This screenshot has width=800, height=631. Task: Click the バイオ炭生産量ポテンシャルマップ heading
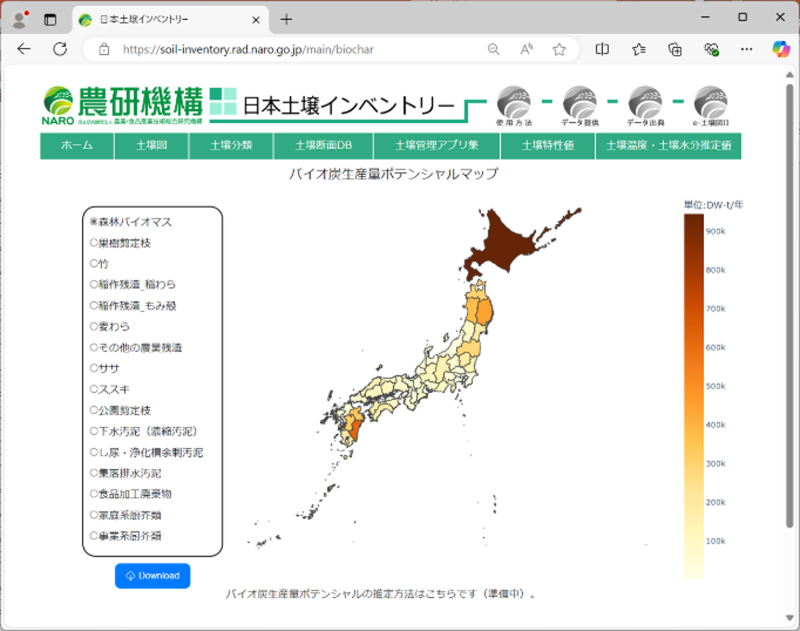point(393,174)
